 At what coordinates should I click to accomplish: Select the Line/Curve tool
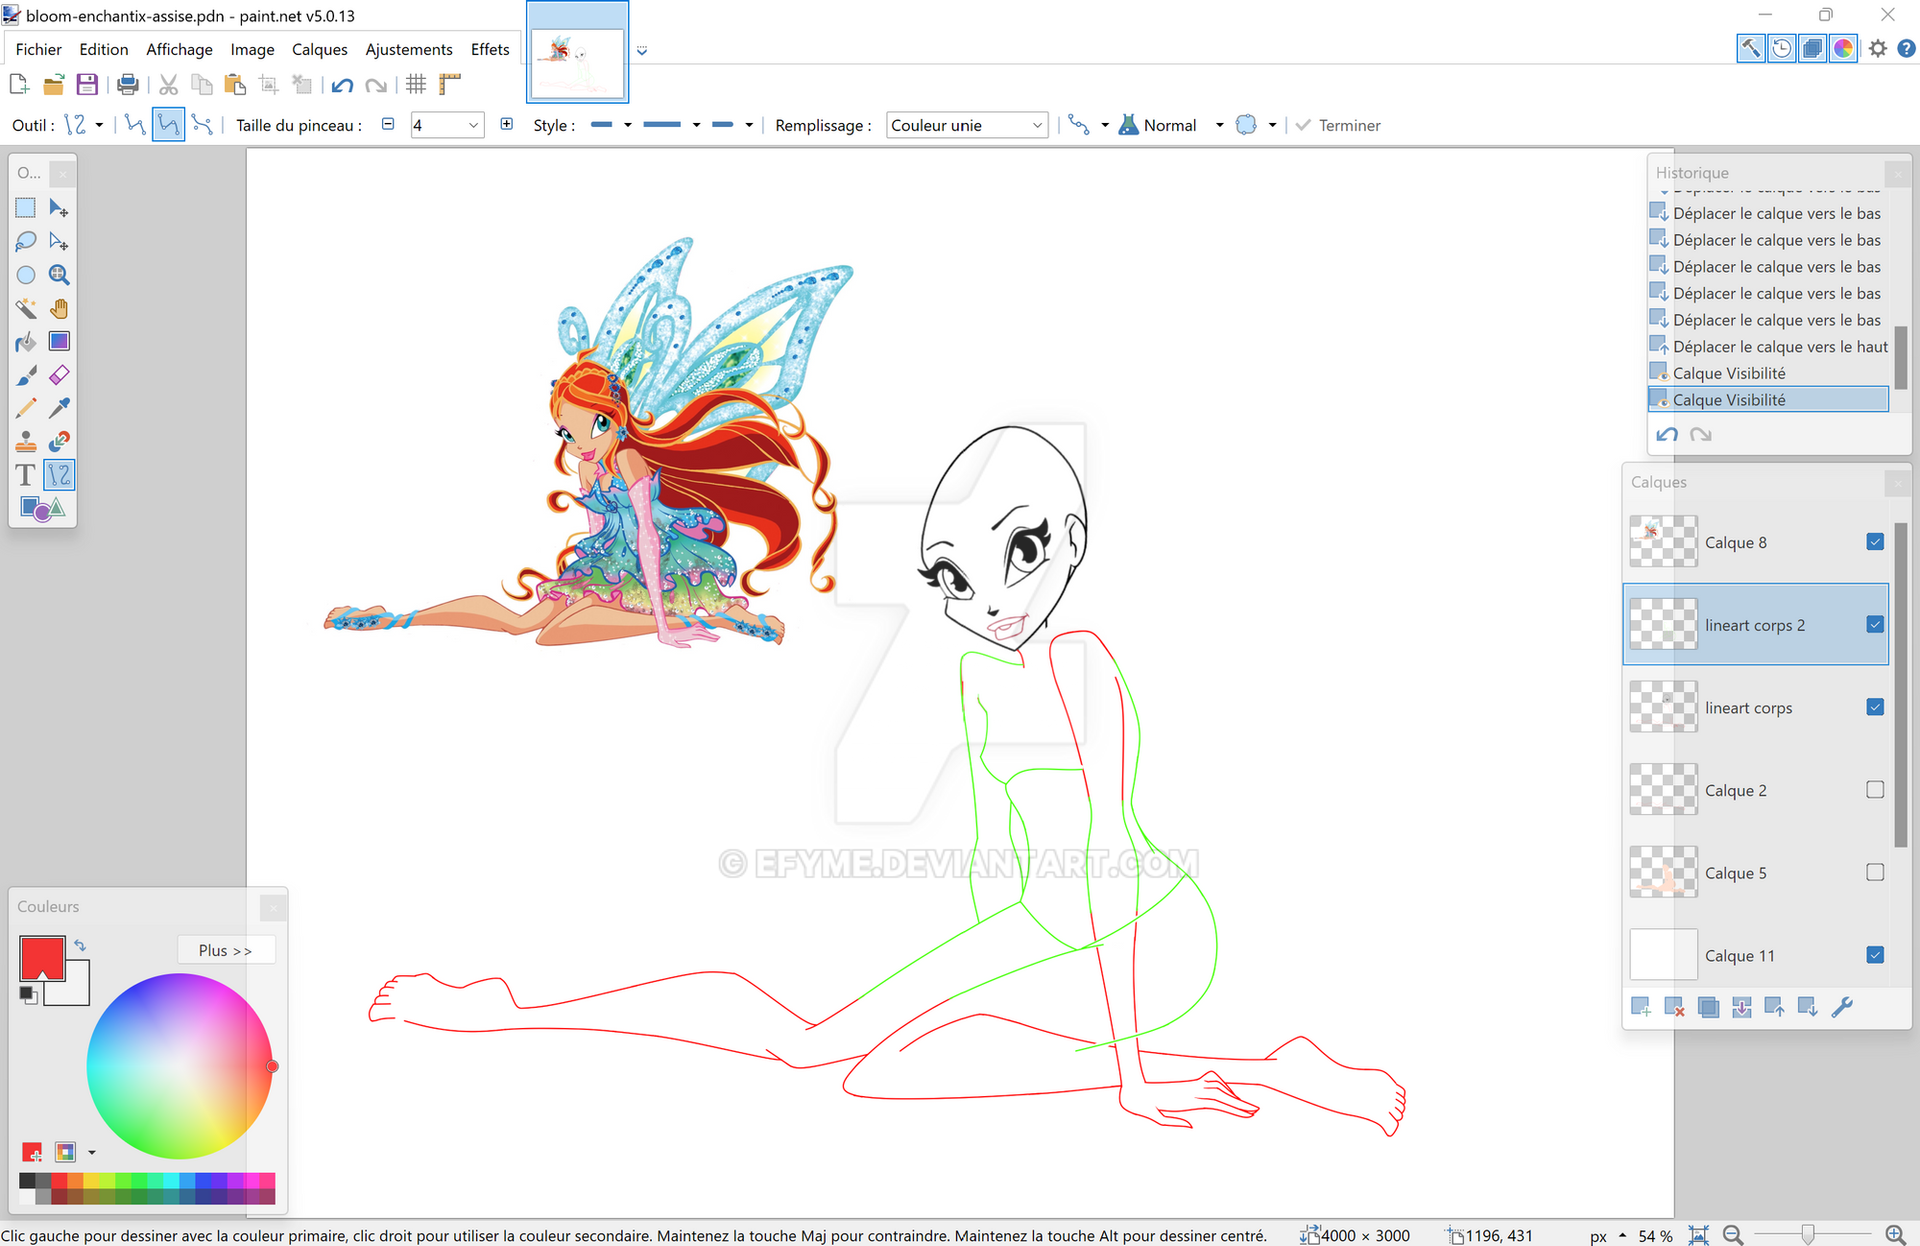(59, 475)
